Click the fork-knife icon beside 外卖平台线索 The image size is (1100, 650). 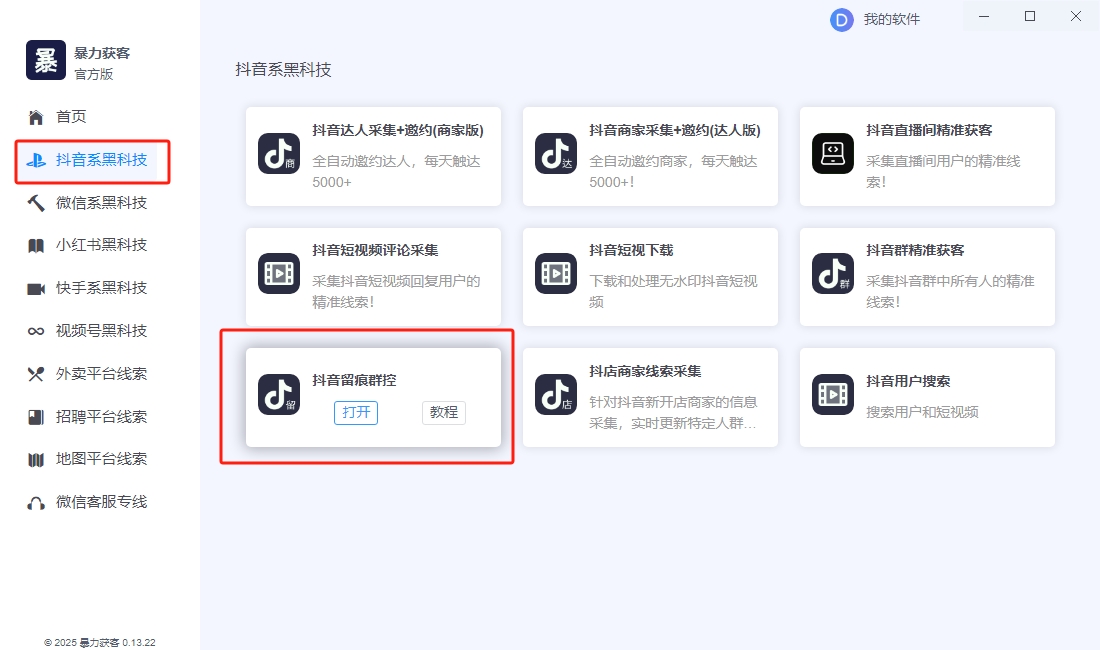(x=36, y=374)
